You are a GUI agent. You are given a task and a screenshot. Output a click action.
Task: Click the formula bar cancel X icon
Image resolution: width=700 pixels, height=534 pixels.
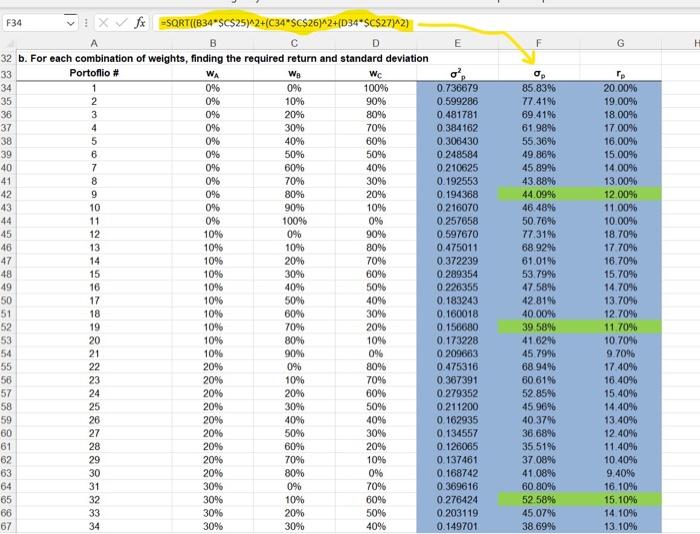click(x=103, y=23)
